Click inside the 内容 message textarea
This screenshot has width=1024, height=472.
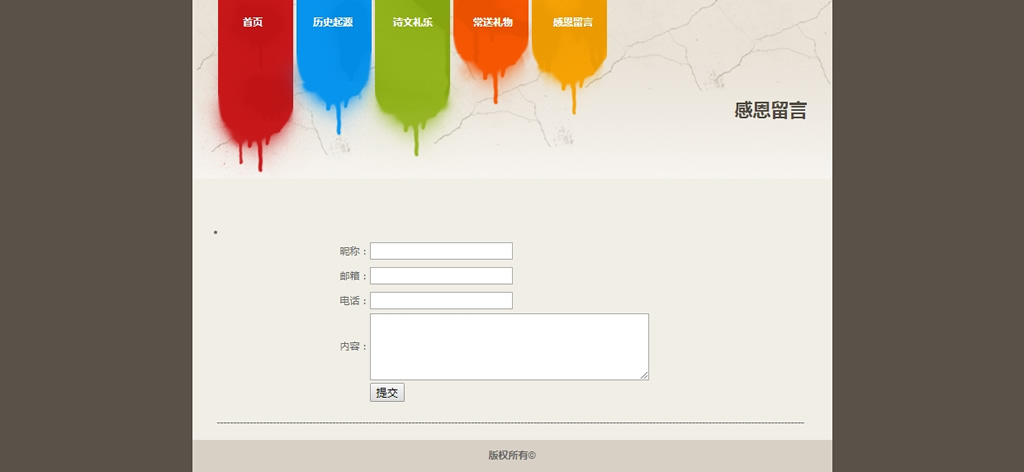(509, 346)
